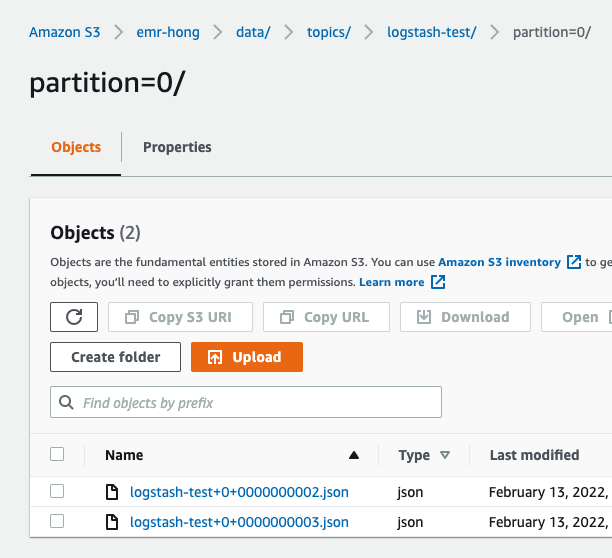Focus the Find objects by prefix field
Screen dimensions: 612x558
(x=257, y=403)
